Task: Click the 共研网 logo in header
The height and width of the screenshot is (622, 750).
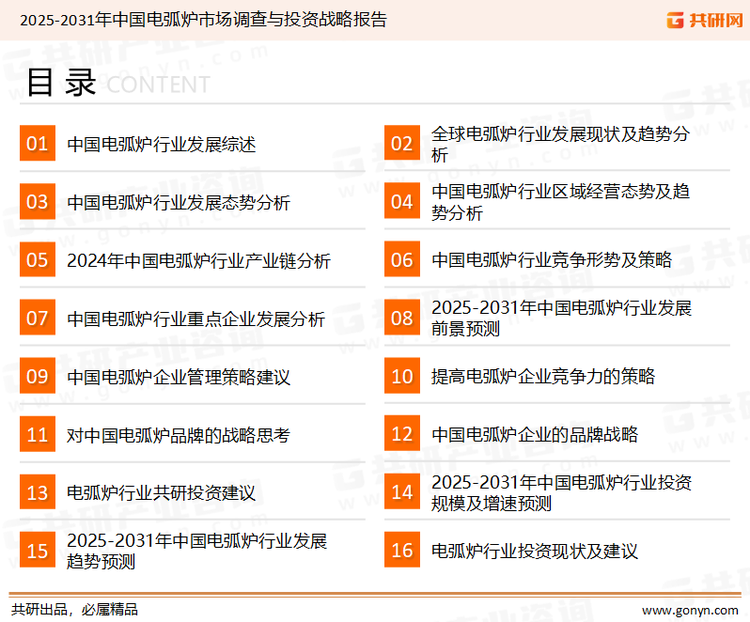Action: coord(705,20)
